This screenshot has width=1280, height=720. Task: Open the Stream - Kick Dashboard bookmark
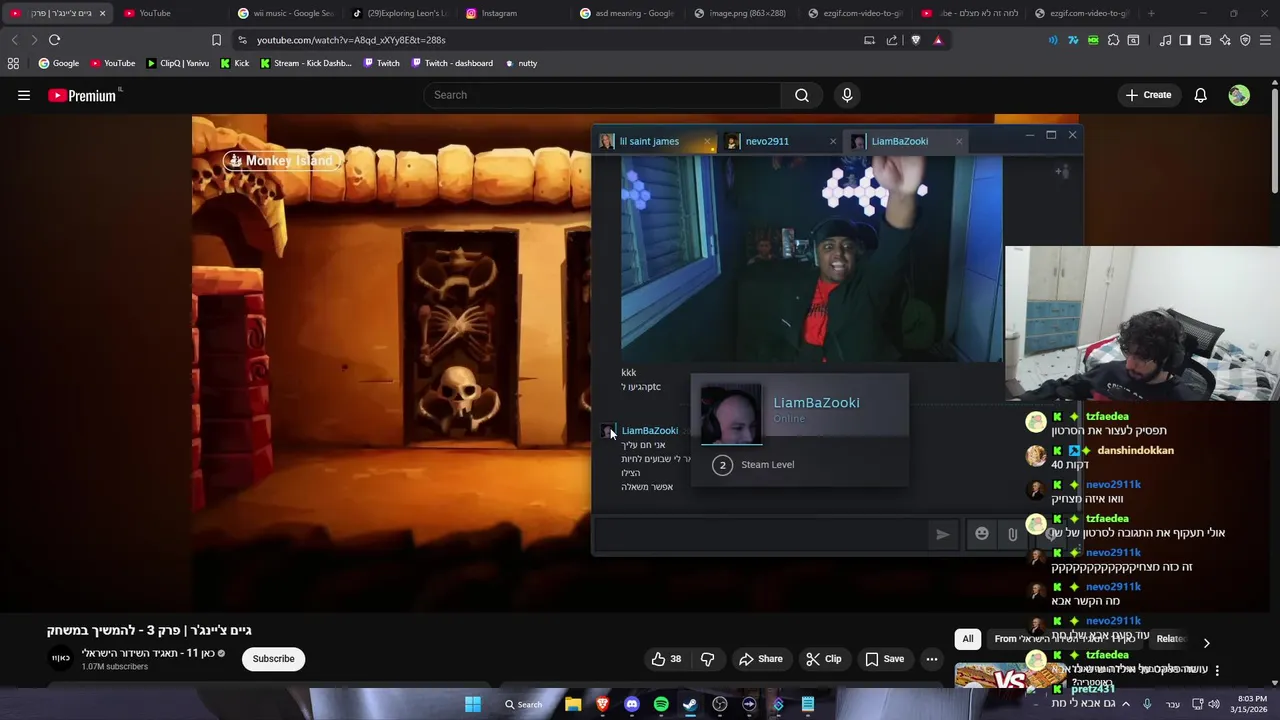click(x=305, y=63)
